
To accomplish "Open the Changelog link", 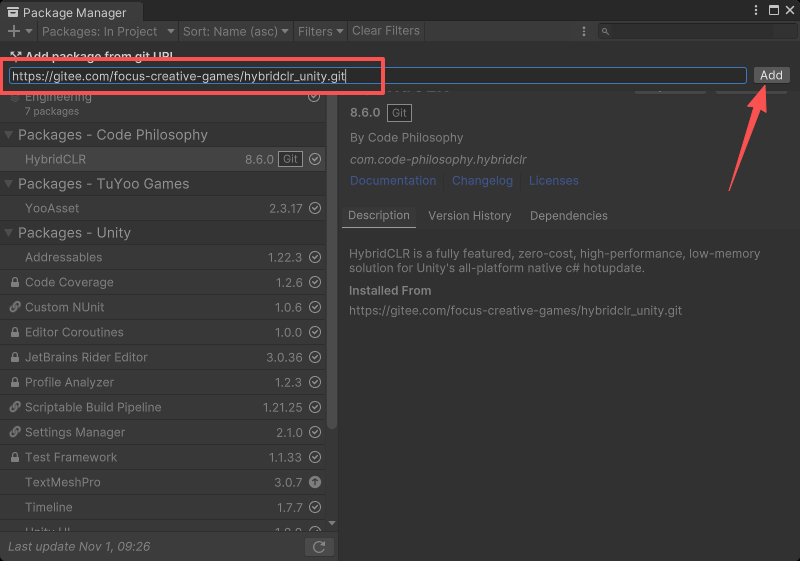I will [x=482, y=181].
